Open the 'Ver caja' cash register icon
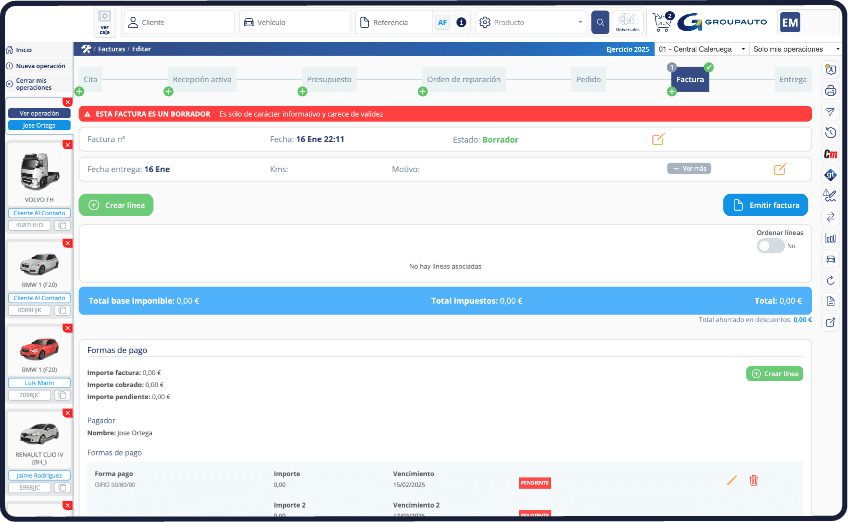Image resolution: width=848 pixels, height=522 pixels. [104, 22]
